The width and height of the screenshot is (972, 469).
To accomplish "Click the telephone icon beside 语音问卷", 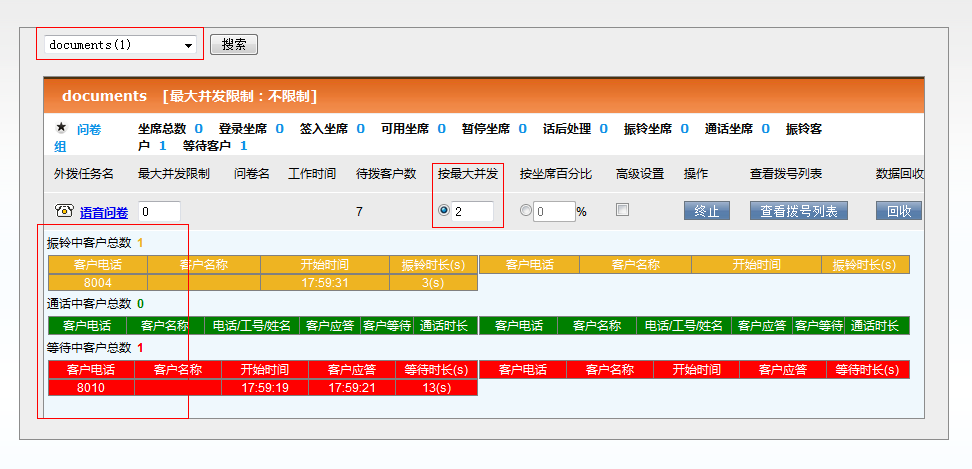I will click(64, 211).
